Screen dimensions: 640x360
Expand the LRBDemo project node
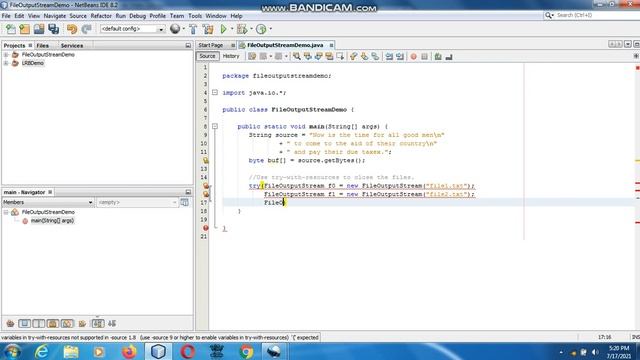pyautogui.click(x=6, y=63)
